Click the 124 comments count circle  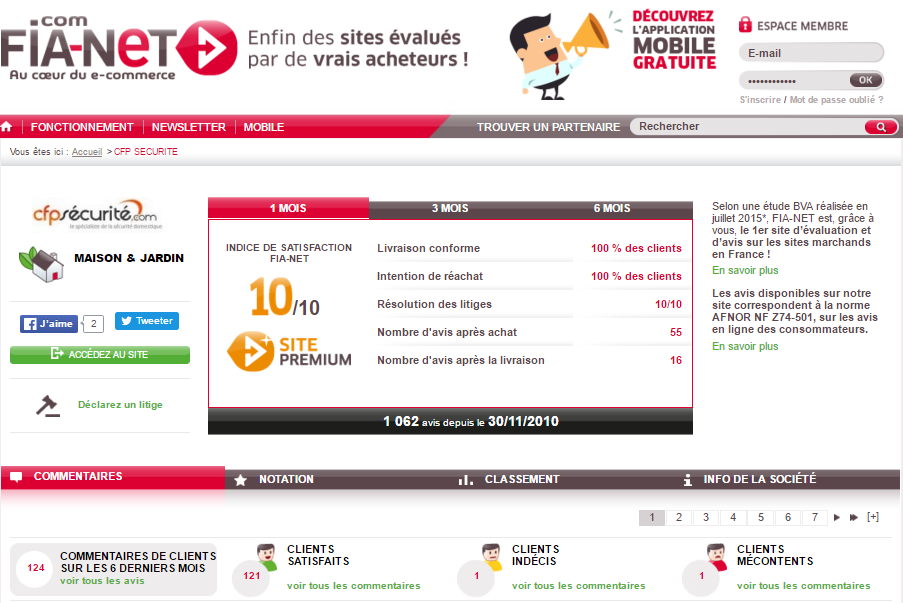[35, 568]
